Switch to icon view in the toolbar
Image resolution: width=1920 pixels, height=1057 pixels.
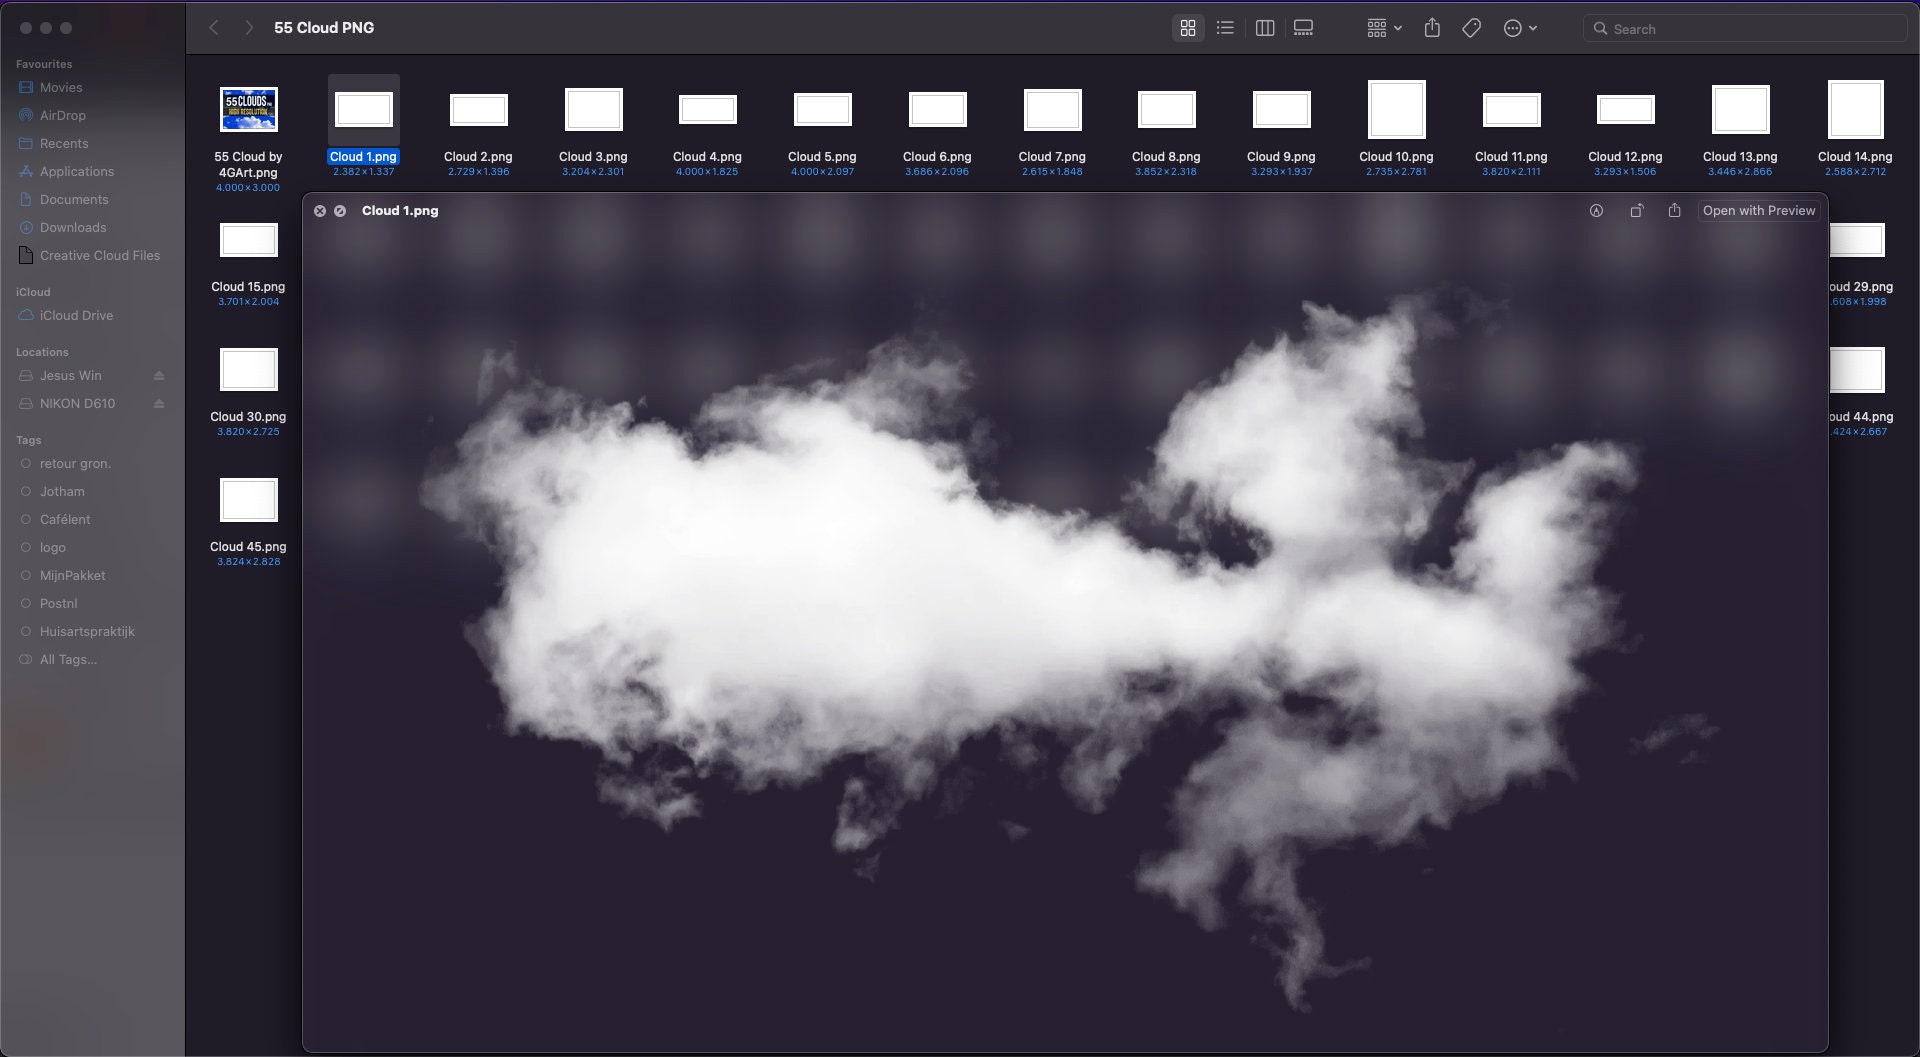(1188, 27)
